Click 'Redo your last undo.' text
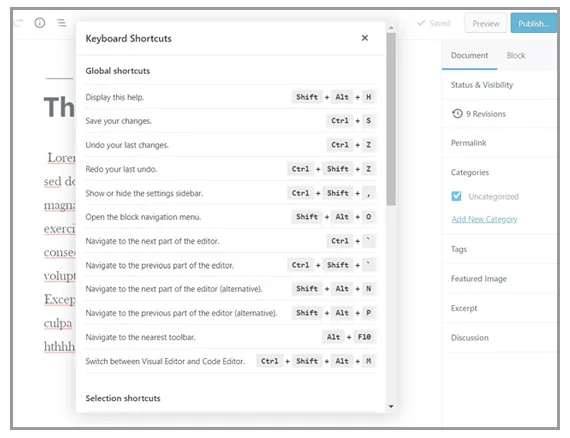The height and width of the screenshot is (438, 570). tap(121, 169)
